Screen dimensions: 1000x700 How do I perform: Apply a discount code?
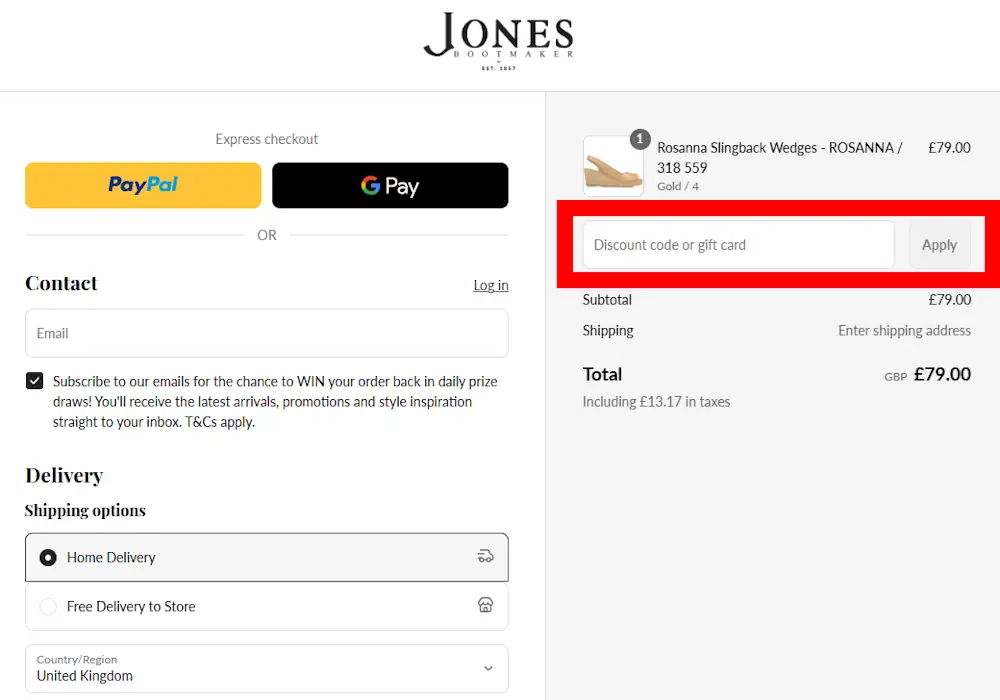(939, 244)
